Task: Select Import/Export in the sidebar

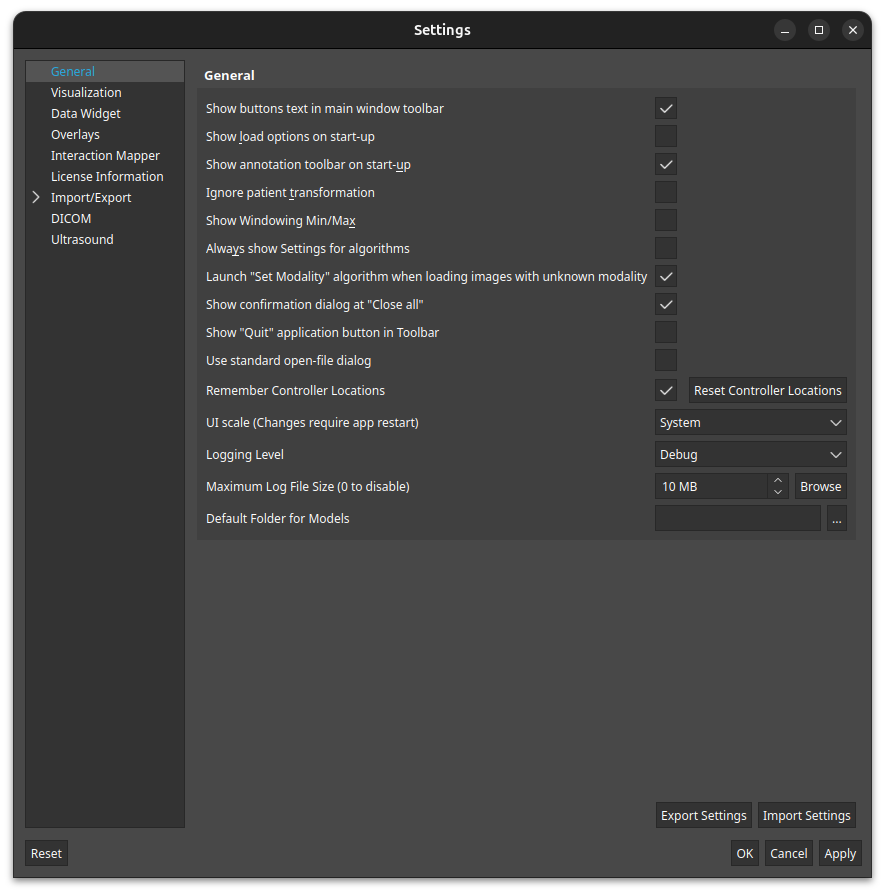Action: point(91,197)
